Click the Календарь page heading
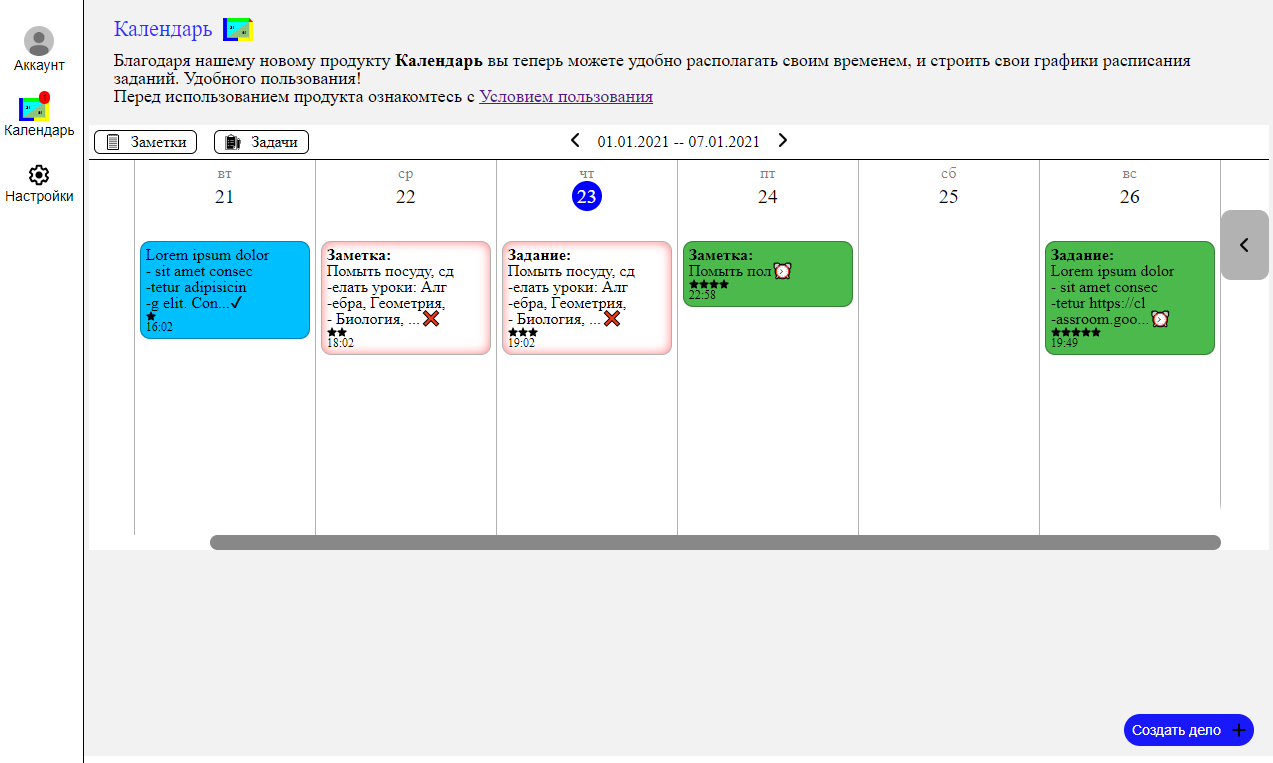The height and width of the screenshot is (763, 1273). (163, 29)
